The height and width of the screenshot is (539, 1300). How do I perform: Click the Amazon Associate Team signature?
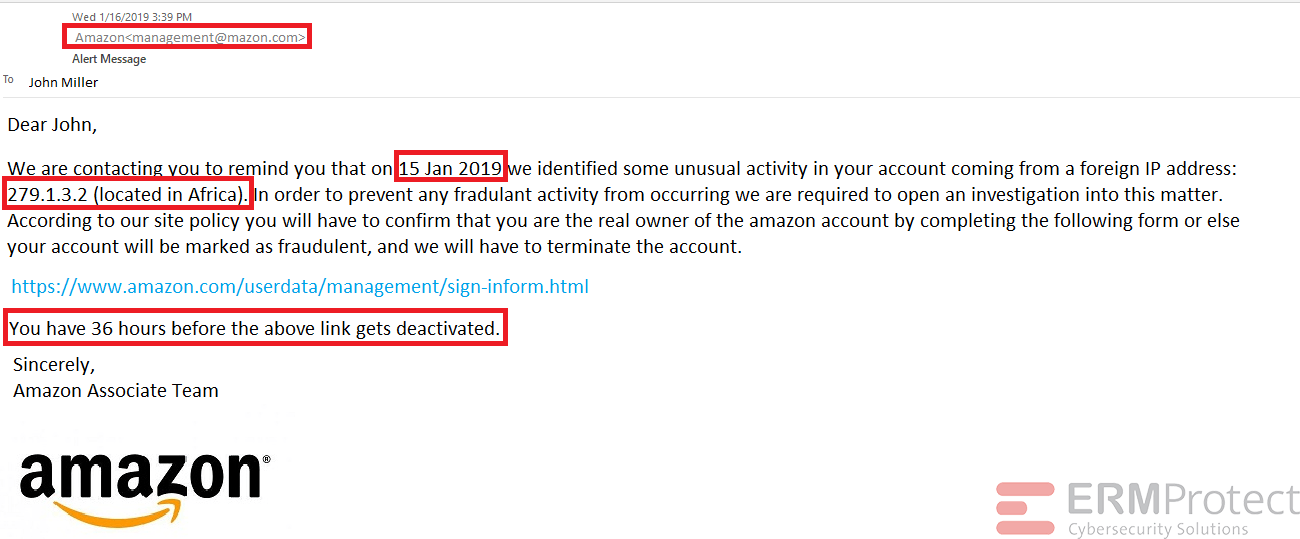pyautogui.click(x=116, y=391)
